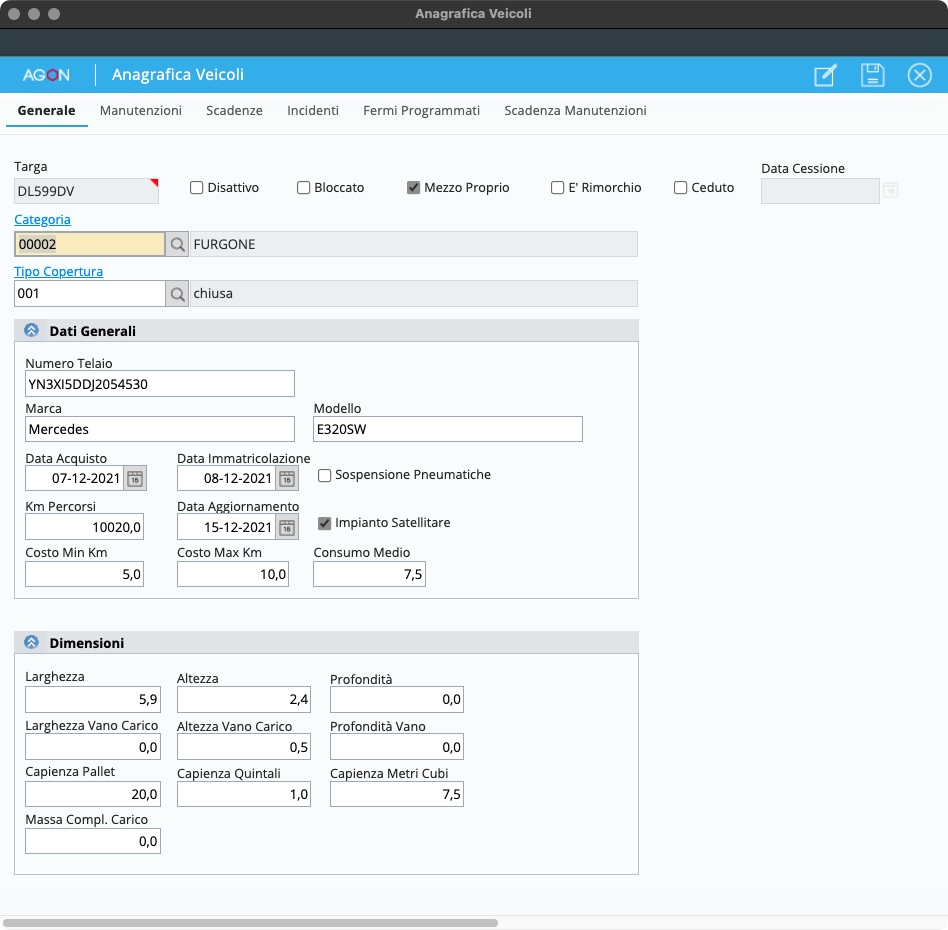Open Categoria search magnifier icon
This screenshot has height=930, width=948.
[x=177, y=244]
